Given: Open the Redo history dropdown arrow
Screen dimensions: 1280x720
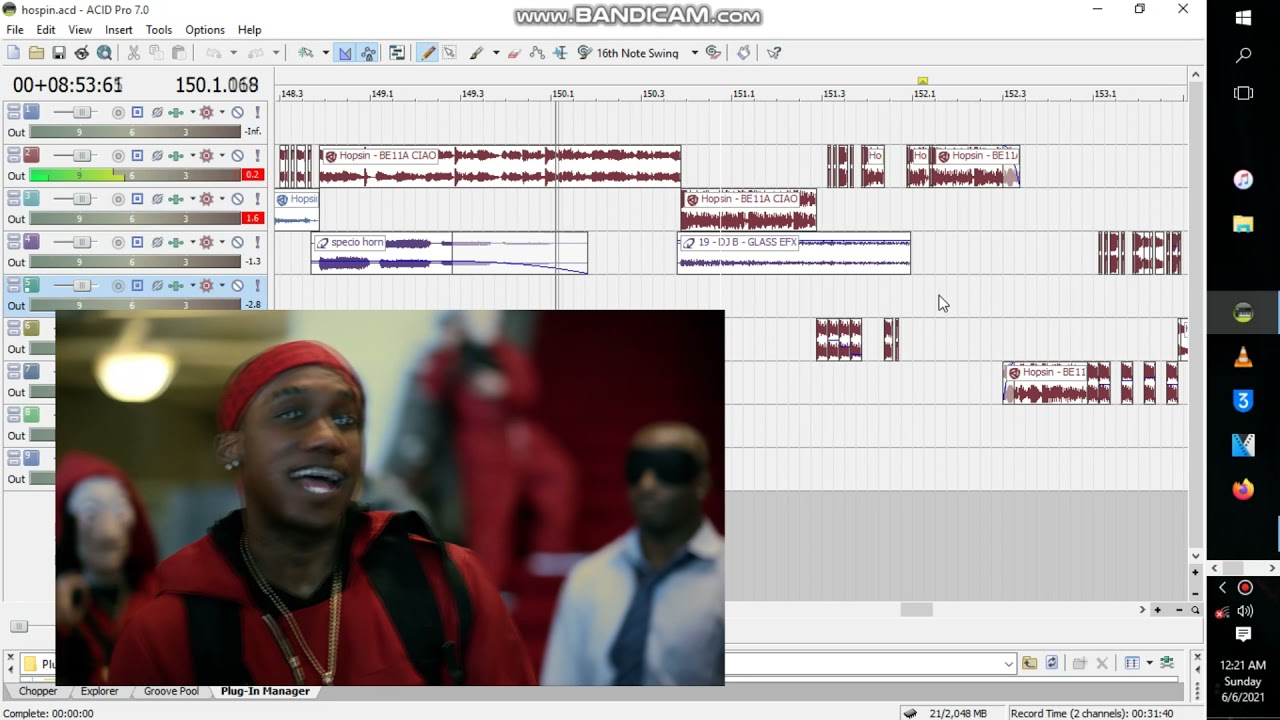Looking at the screenshot, I should (276, 53).
